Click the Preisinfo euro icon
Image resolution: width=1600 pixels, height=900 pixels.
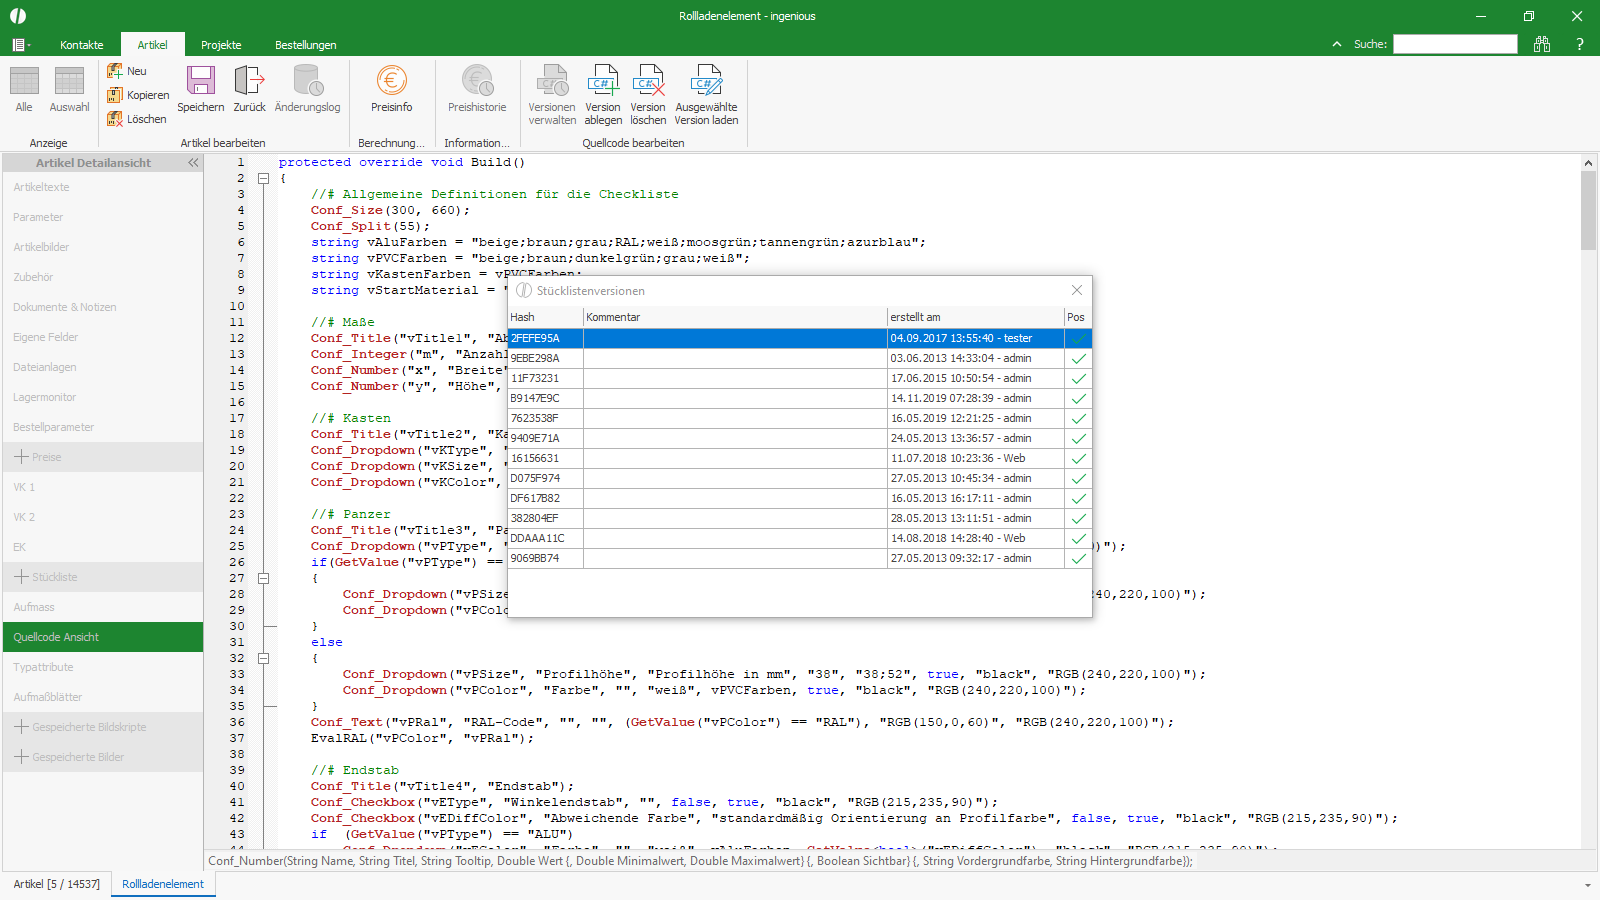click(391, 82)
